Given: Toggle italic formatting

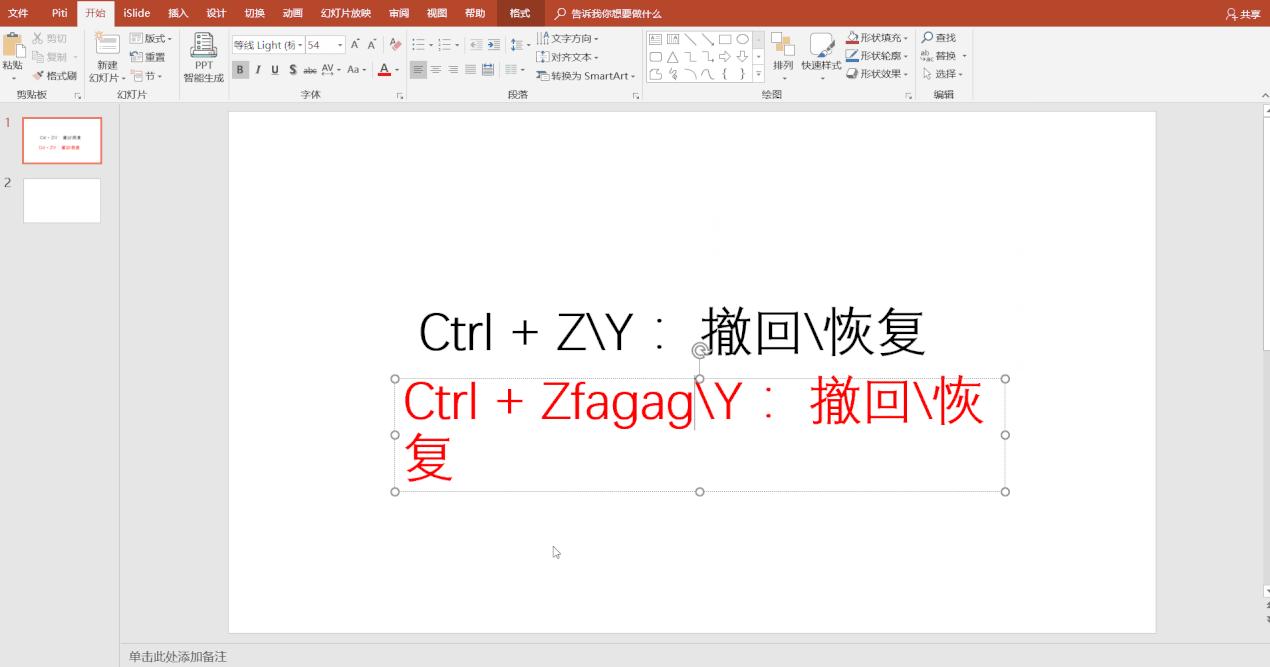Looking at the screenshot, I should [x=257, y=69].
